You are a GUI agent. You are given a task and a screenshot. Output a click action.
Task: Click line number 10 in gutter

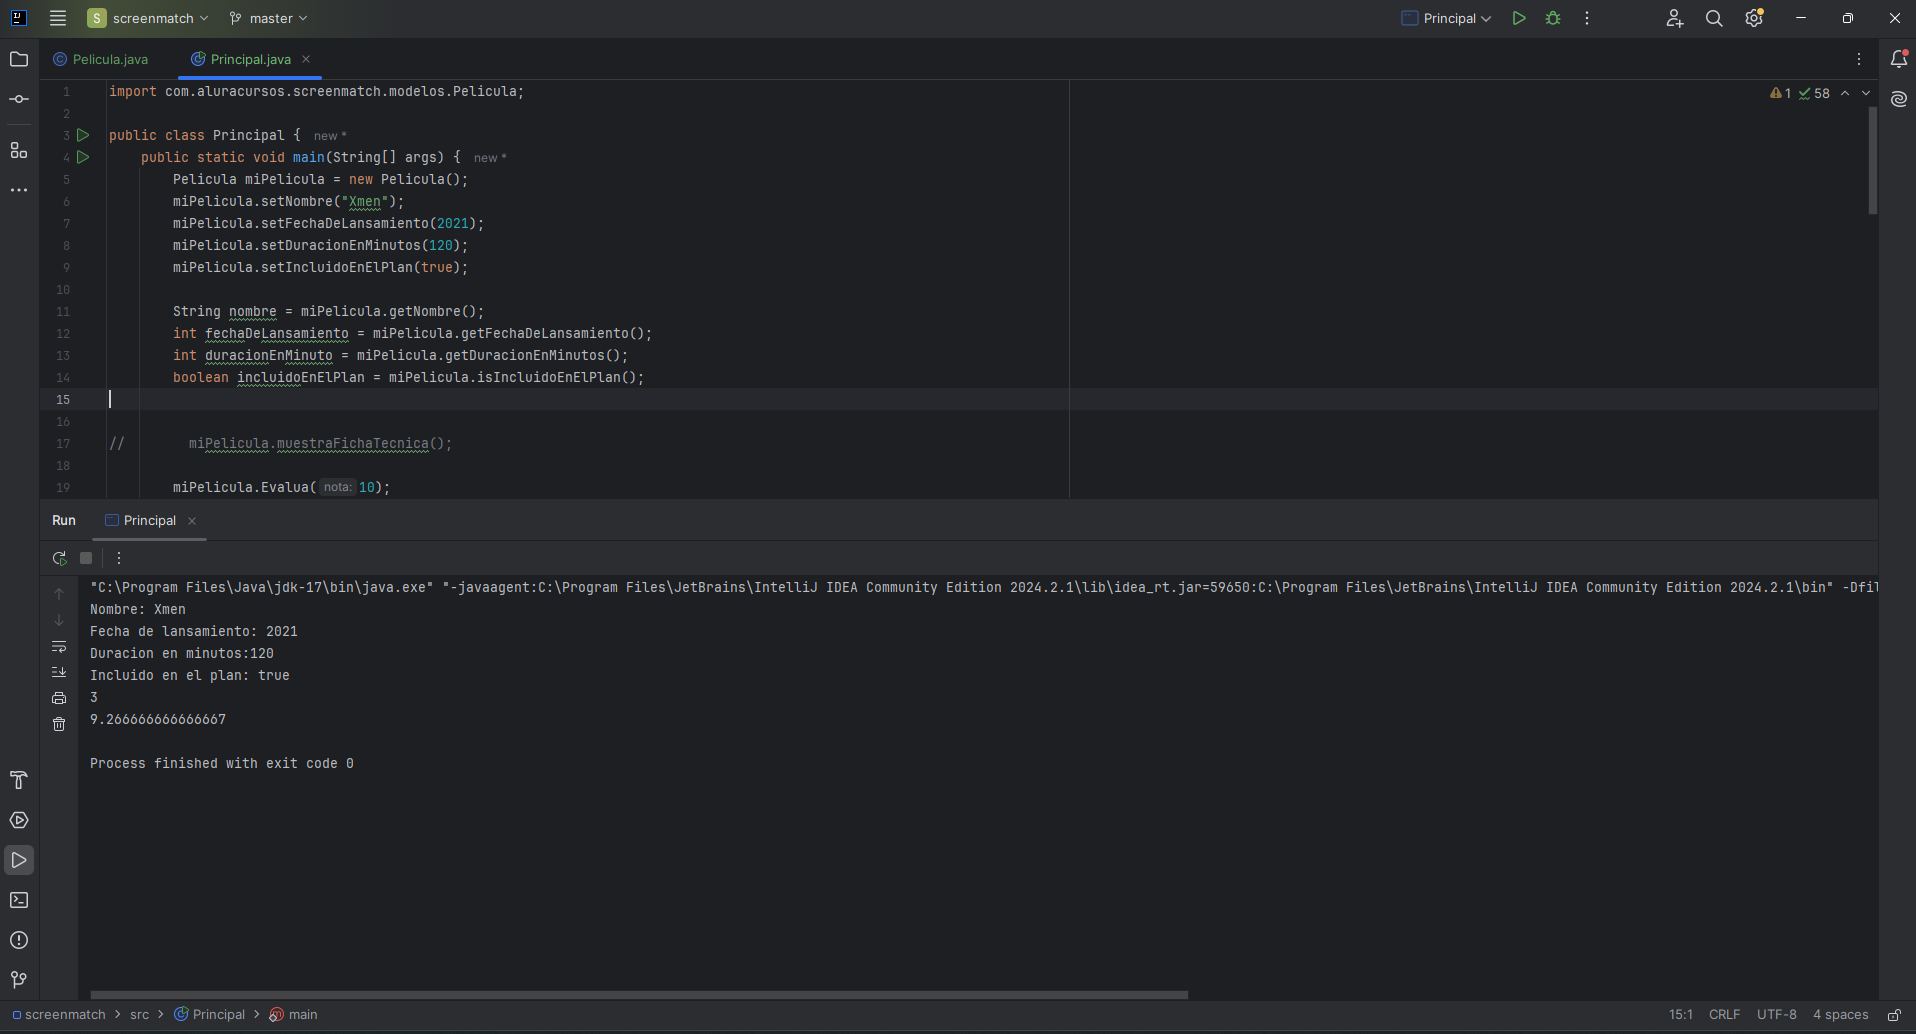pos(63,289)
